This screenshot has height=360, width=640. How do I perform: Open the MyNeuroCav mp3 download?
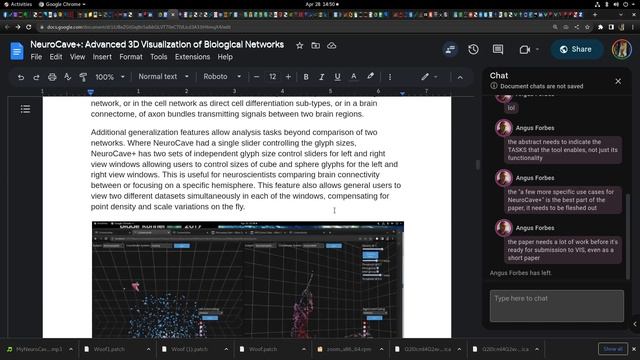(35, 349)
